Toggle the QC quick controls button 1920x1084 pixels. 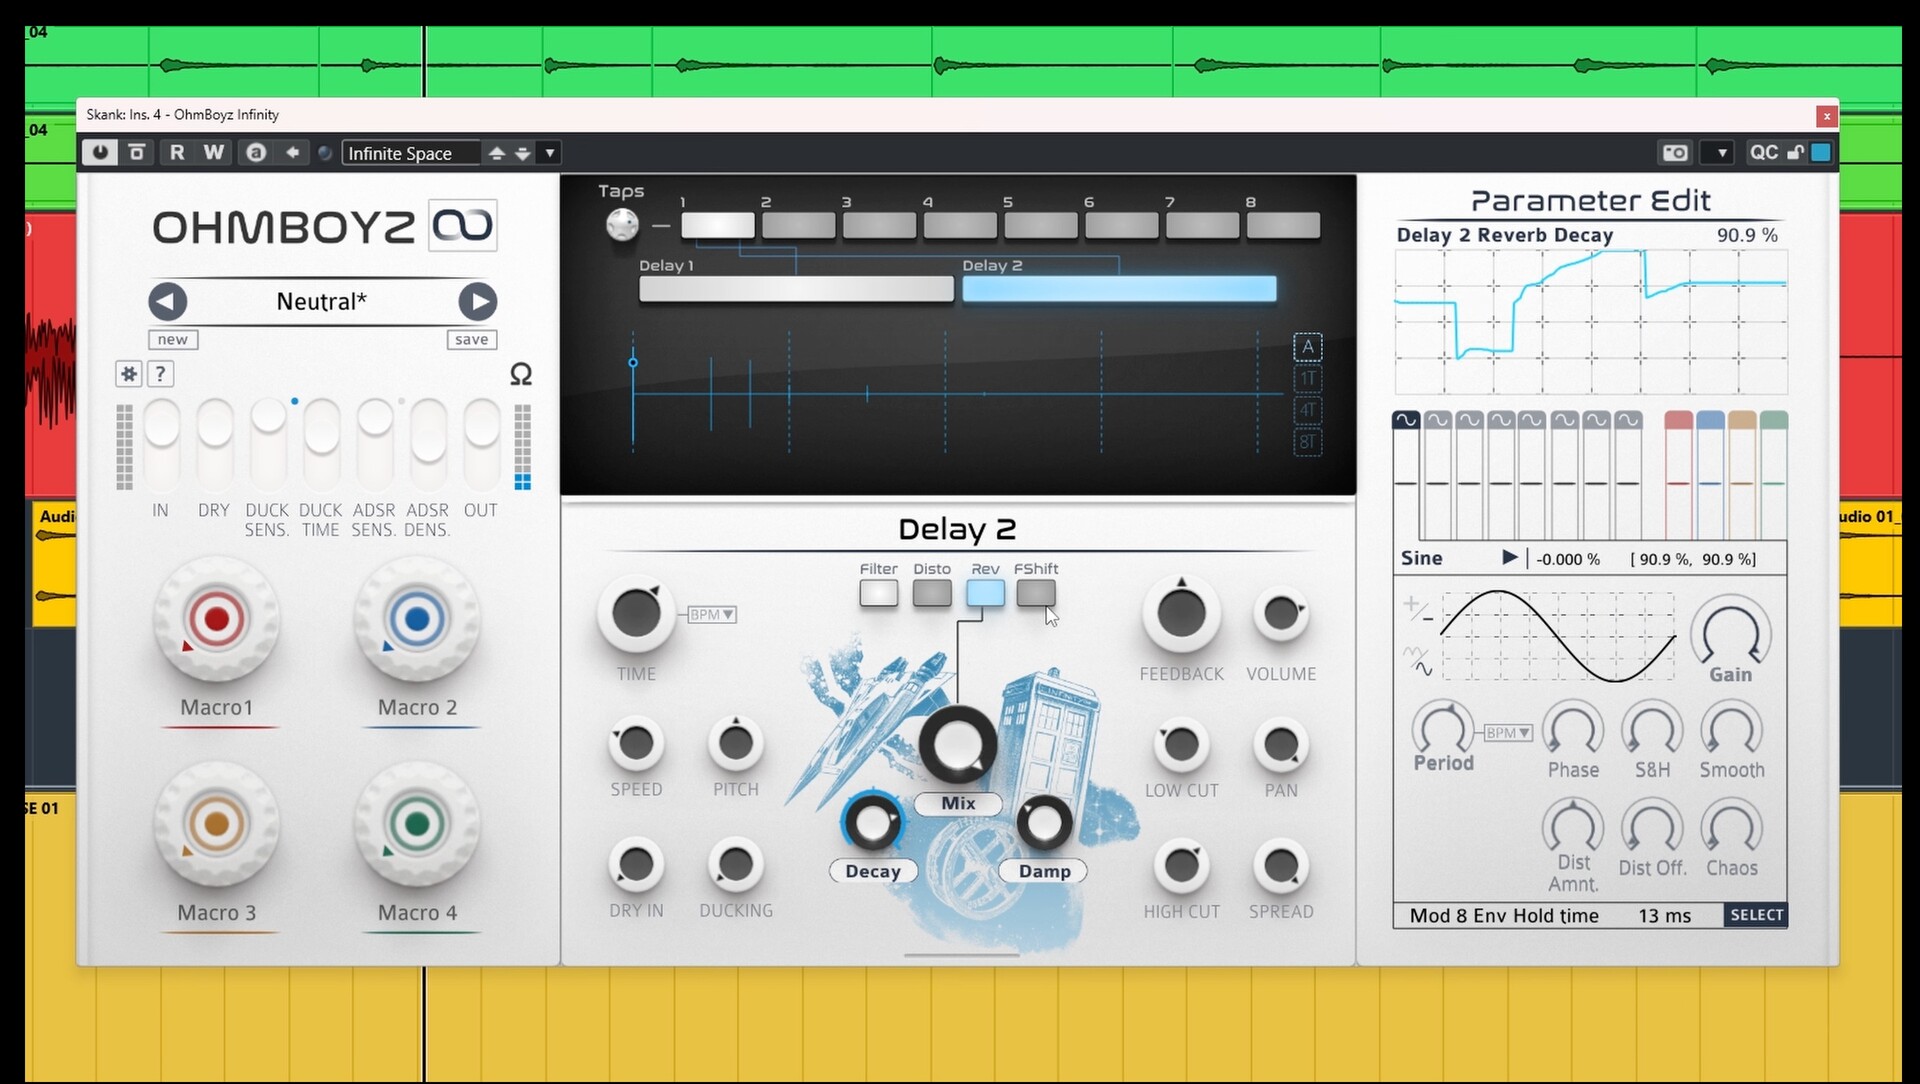tap(1764, 152)
